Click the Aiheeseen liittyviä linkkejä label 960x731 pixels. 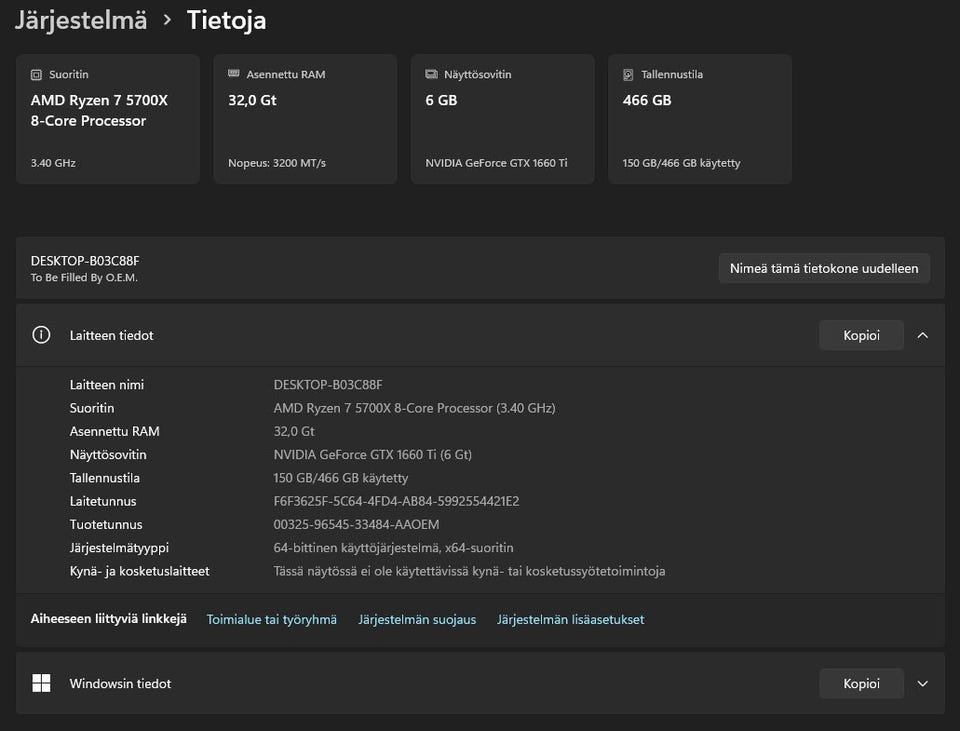[108, 619]
